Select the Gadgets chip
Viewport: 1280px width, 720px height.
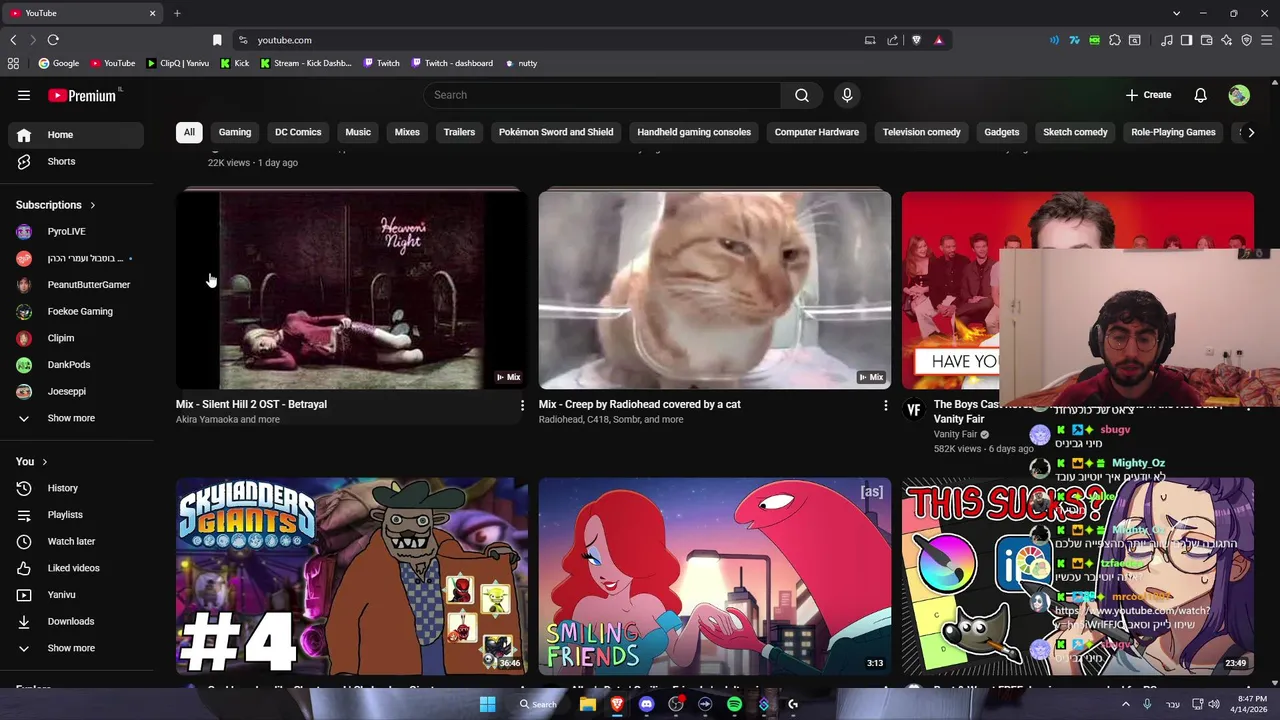1001,132
